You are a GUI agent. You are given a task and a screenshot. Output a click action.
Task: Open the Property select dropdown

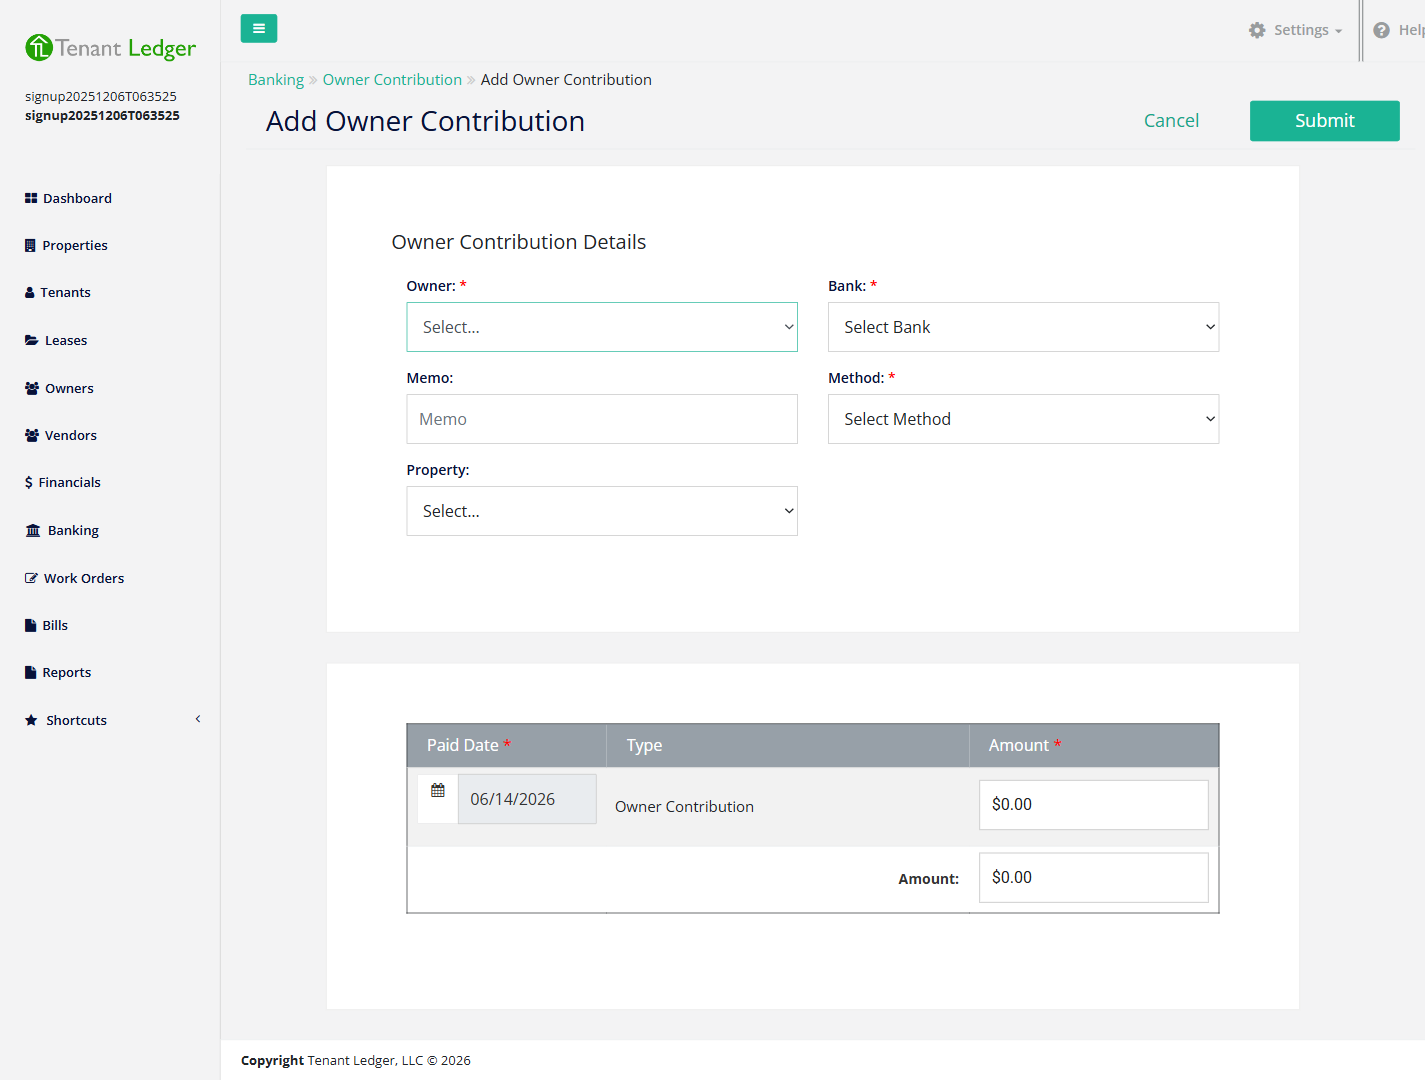pyautogui.click(x=602, y=511)
